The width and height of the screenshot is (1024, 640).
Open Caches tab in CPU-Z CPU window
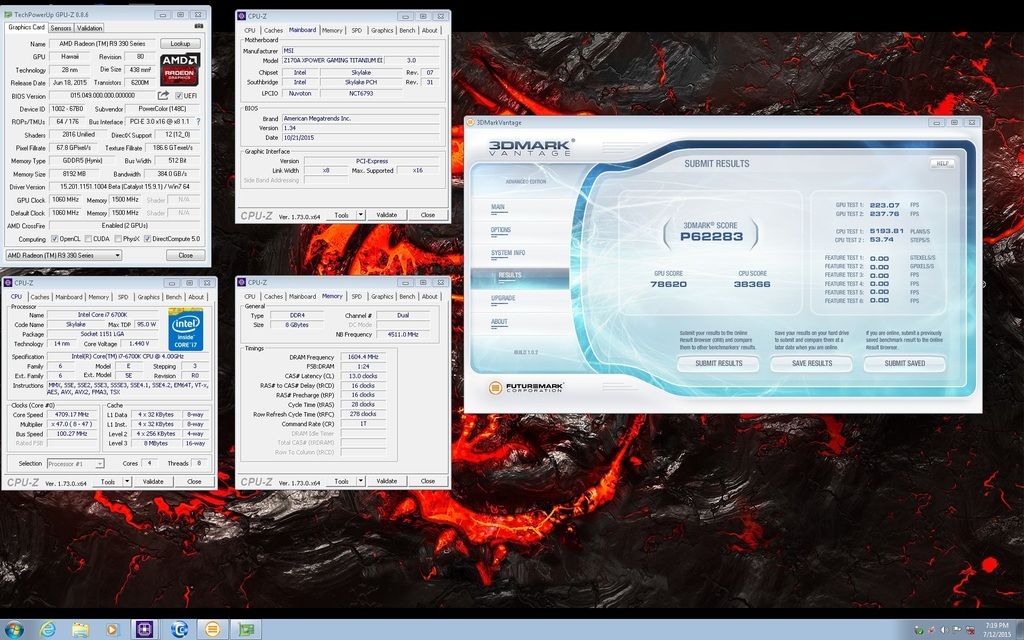point(40,297)
